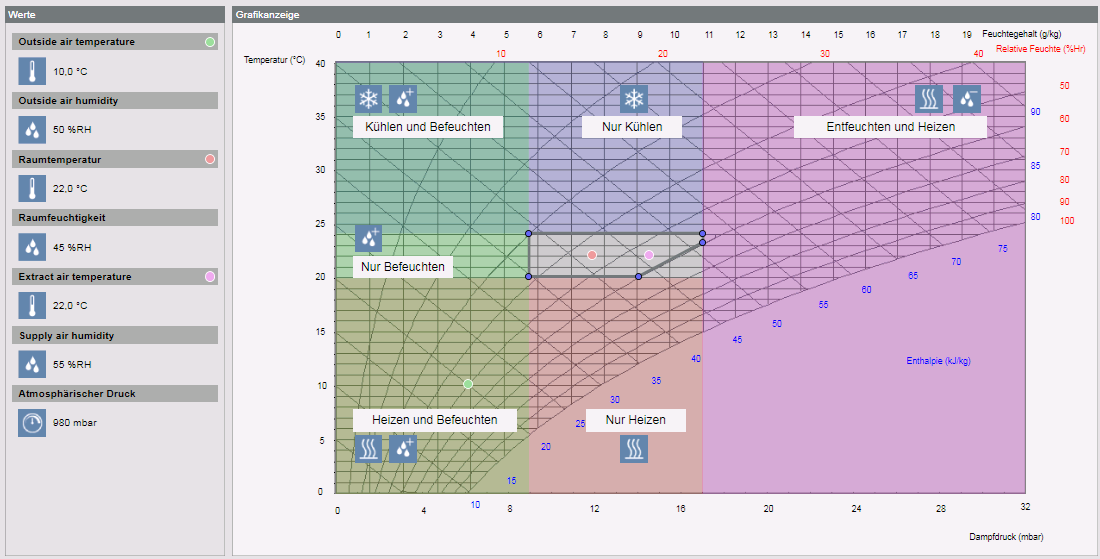Image resolution: width=1100 pixels, height=559 pixels.
Task: Click the Relative Feuchte (%Hr) label
Action: coord(1041,49)
